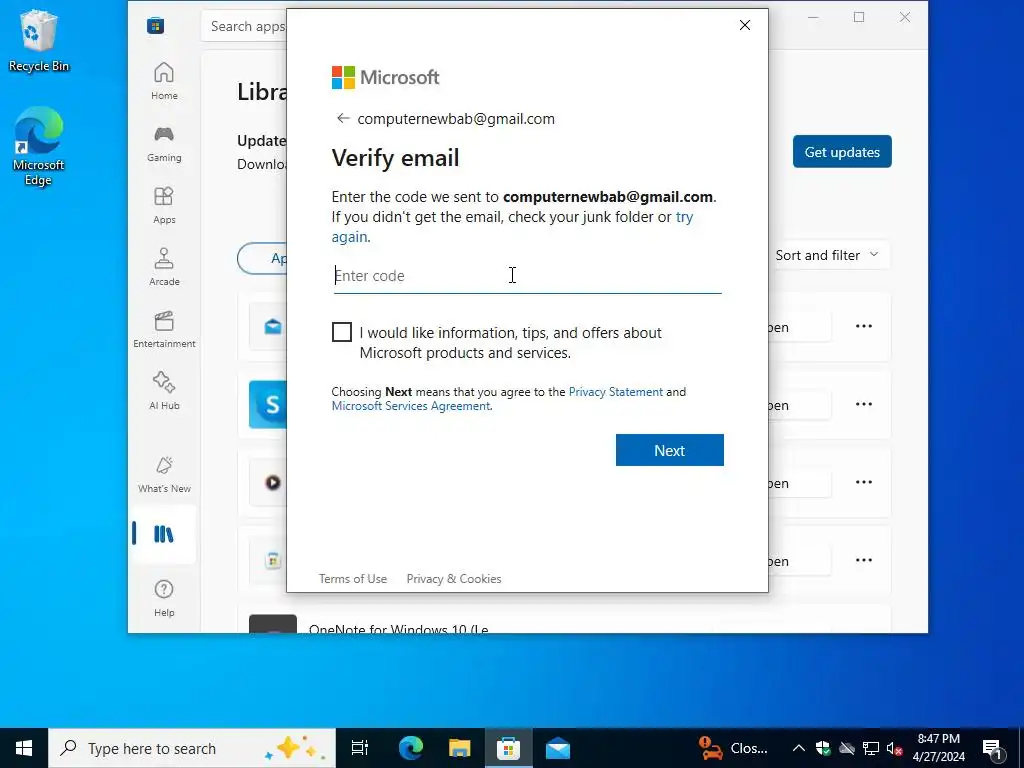Open Mail app from taskbar

point(558,748)
